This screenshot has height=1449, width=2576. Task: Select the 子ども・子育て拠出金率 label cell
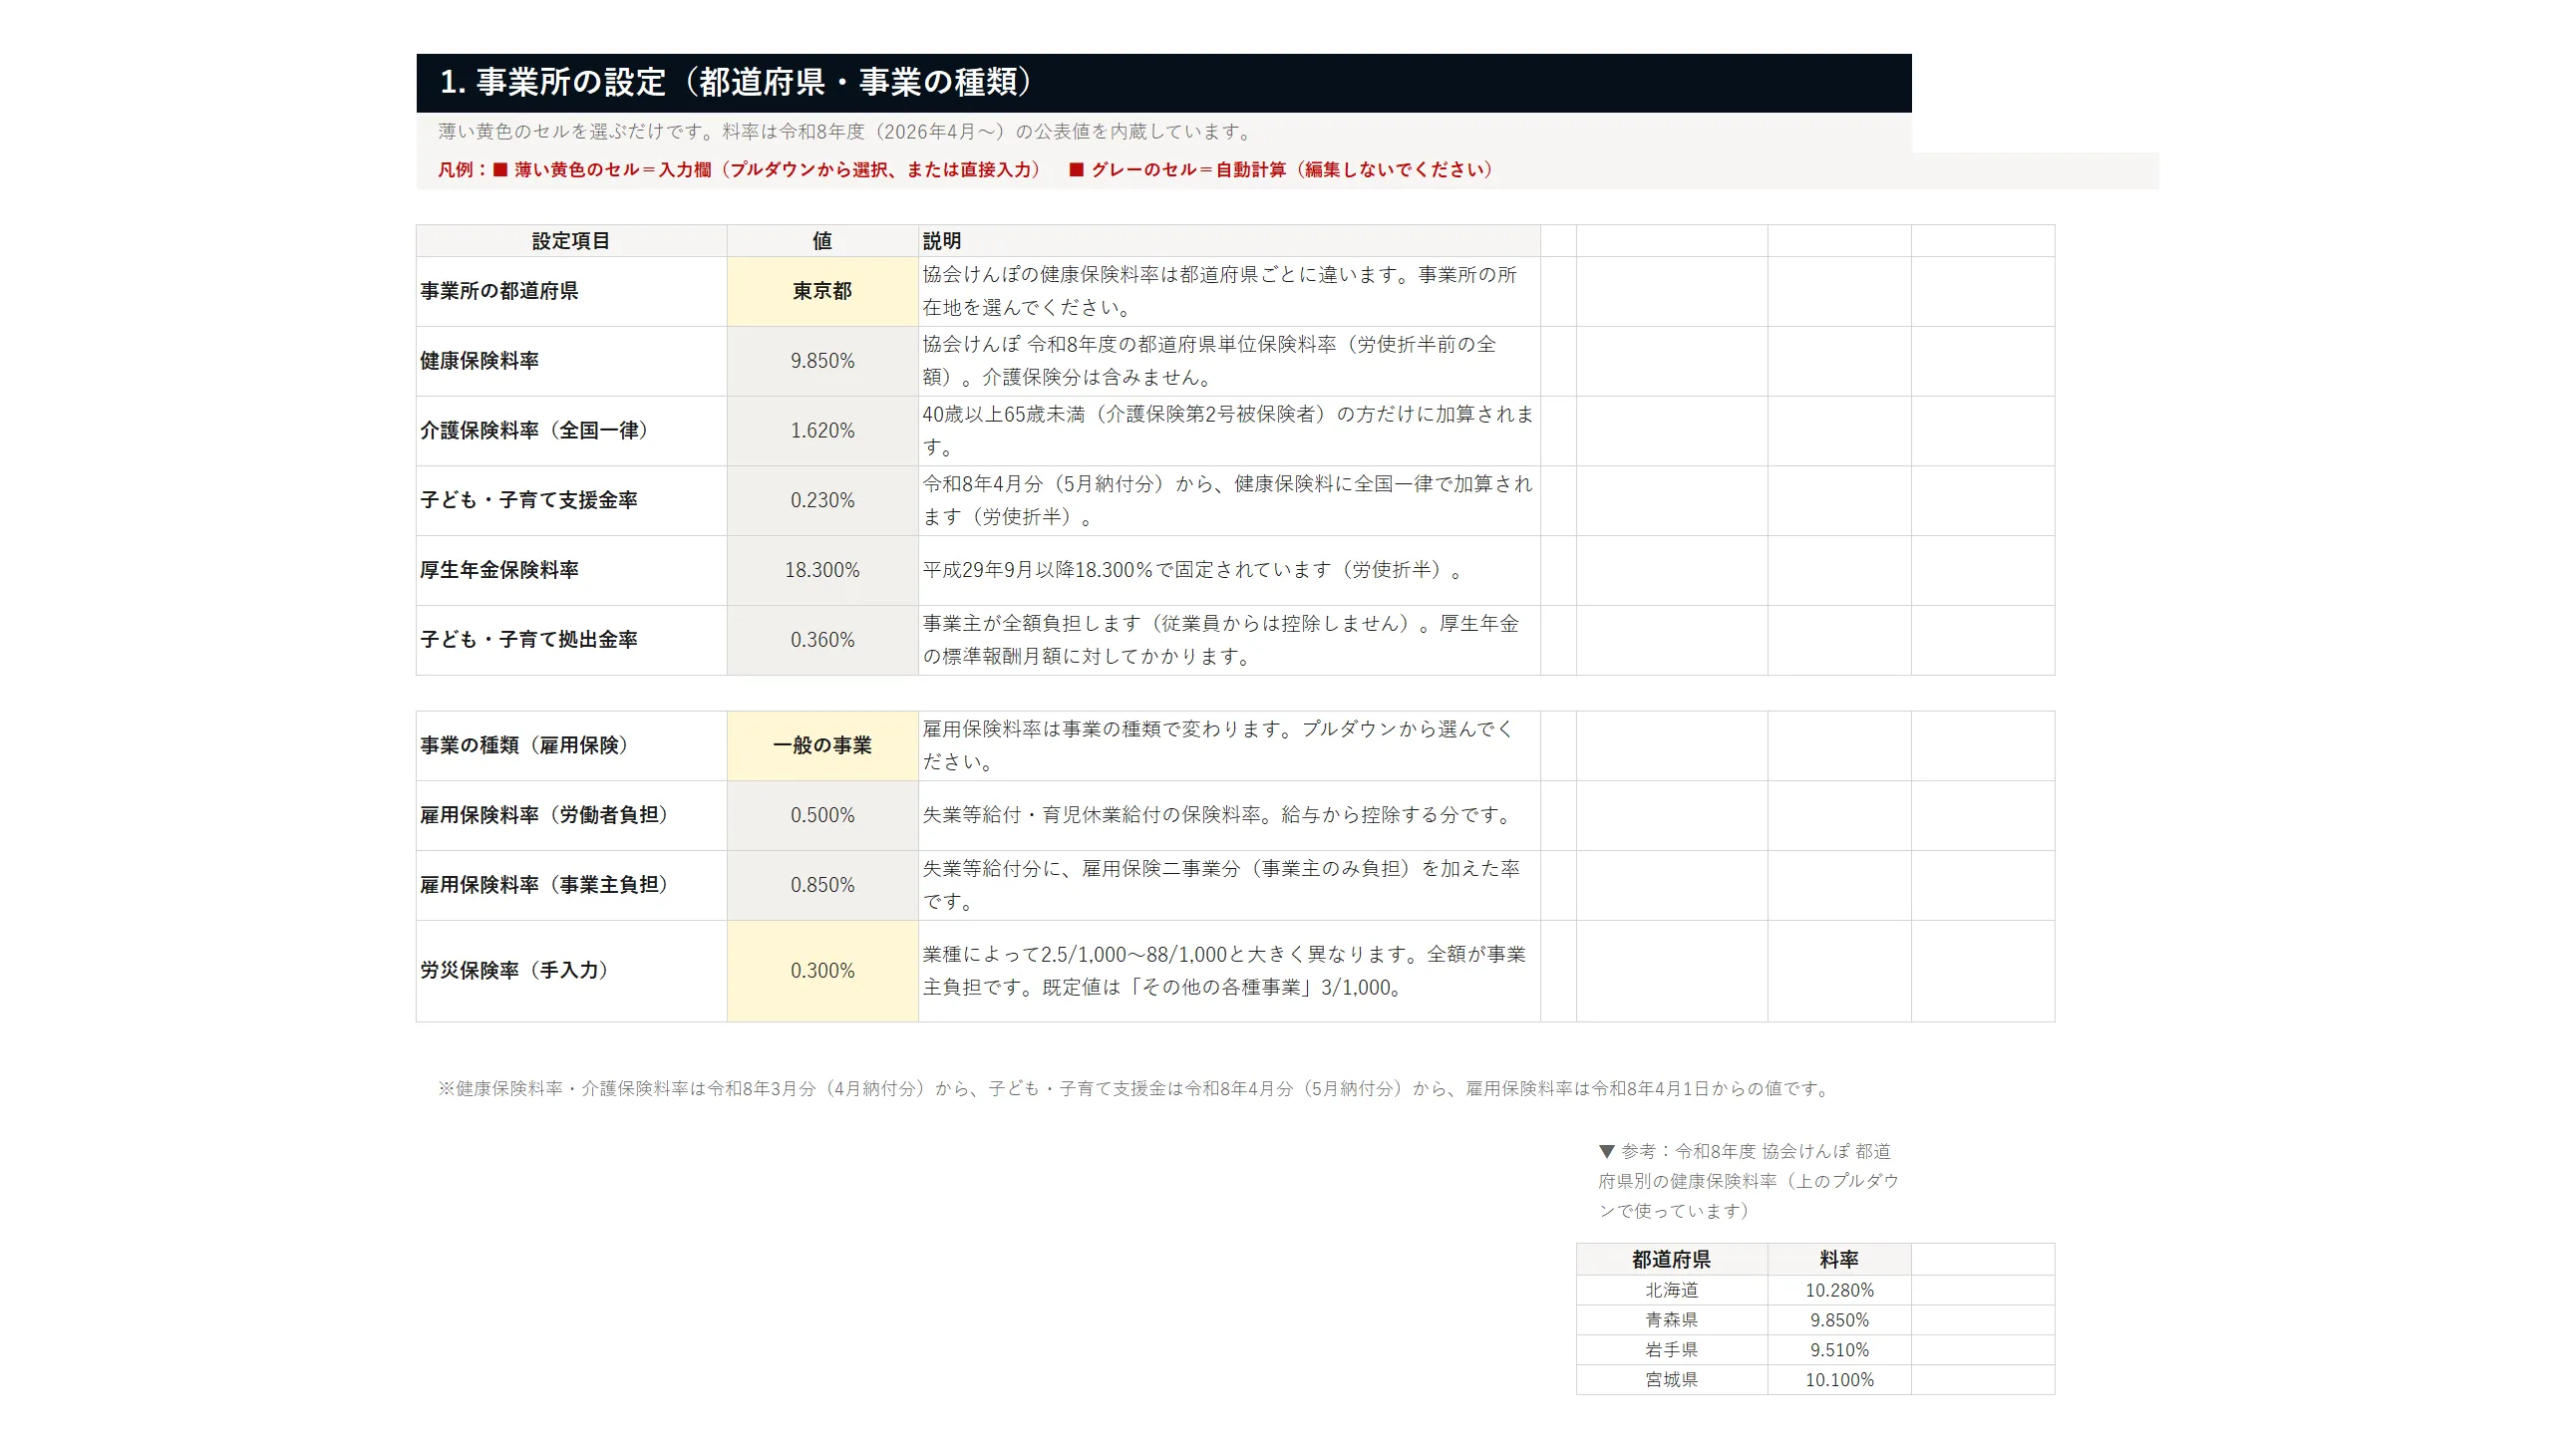(x=571, y=640)
